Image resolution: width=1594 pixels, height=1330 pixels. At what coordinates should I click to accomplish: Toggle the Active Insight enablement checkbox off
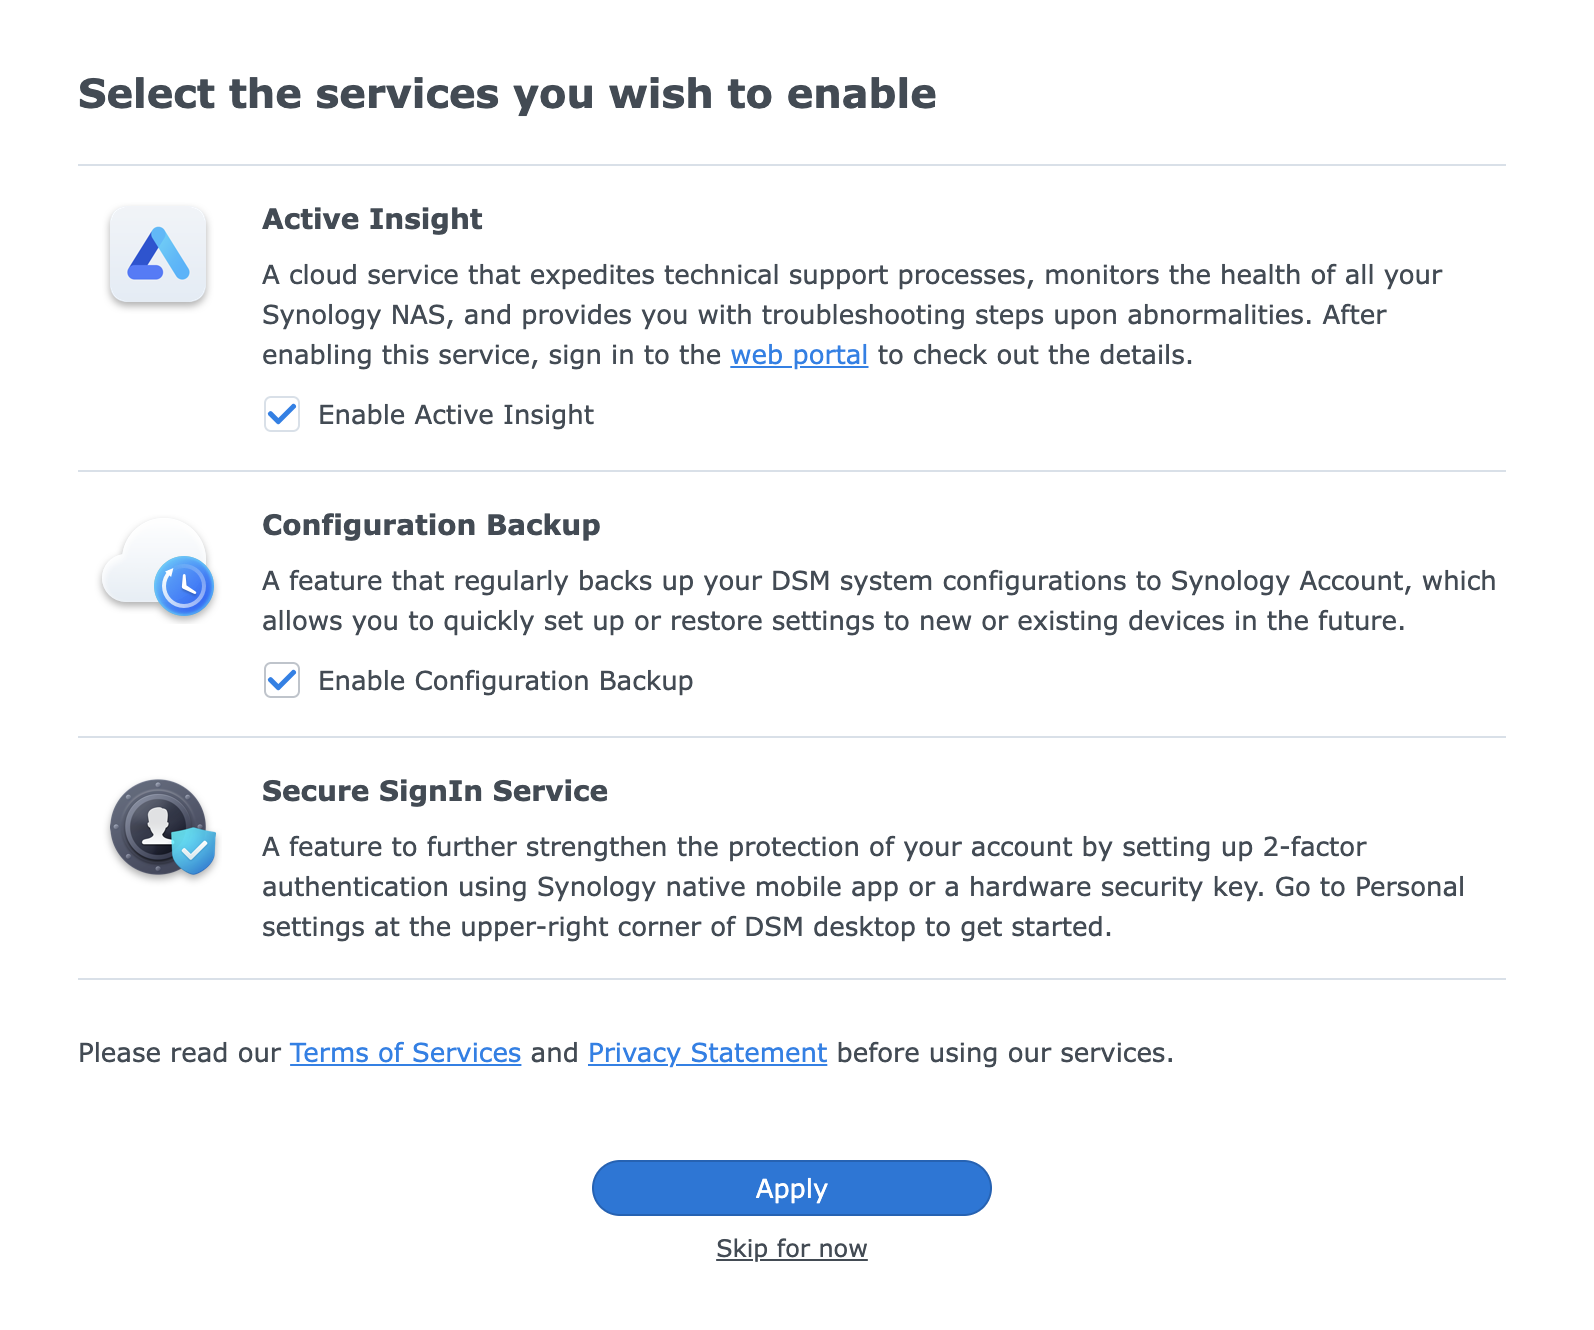(282, 414)
